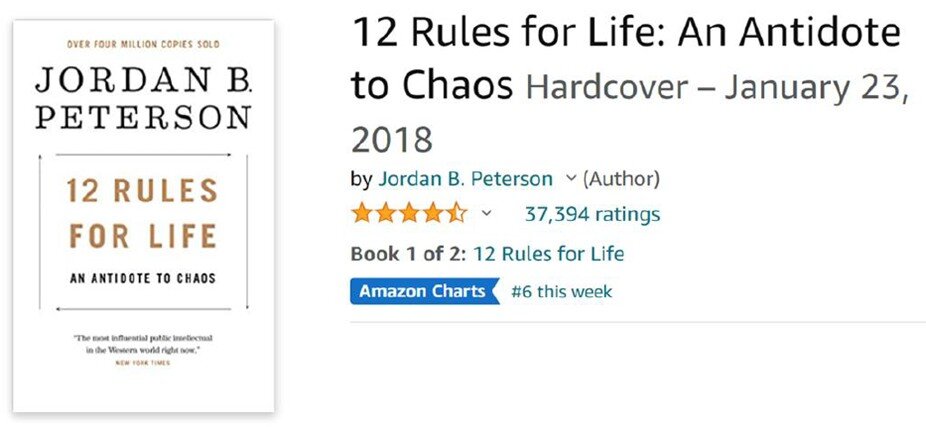Expand the chevron next to the author name
Screen dimensions: 926x427
(570, 177)
